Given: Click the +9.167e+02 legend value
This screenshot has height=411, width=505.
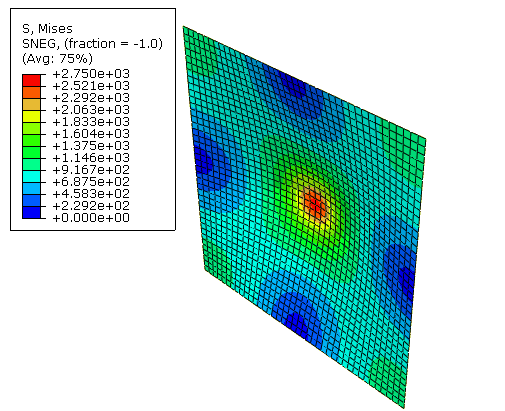Looking at the screenshot, I should click(x=91, y=170).
